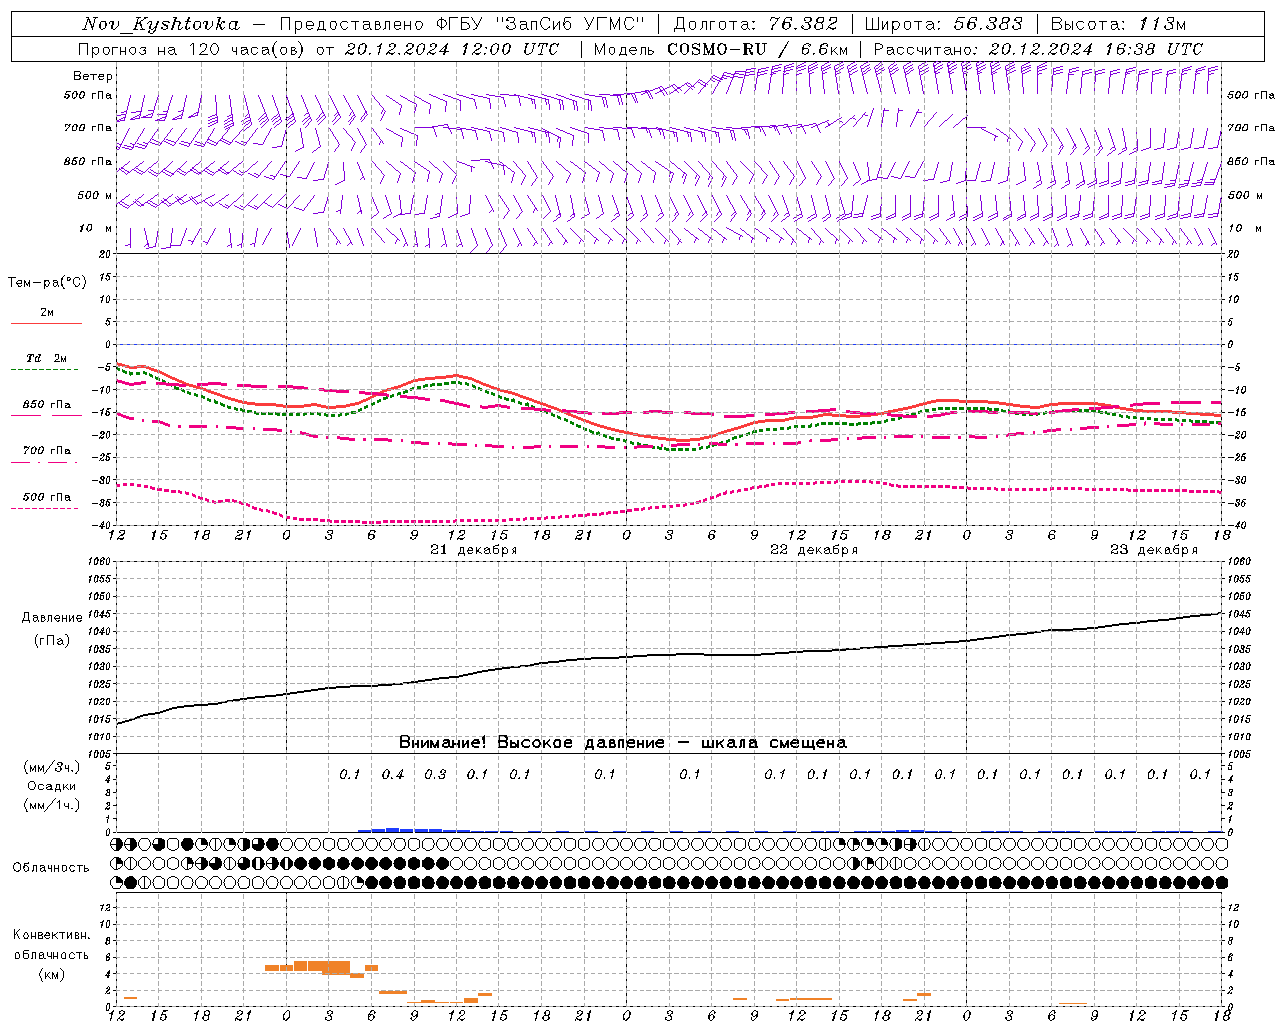This screenshot has width=1280, height=1024.
Task: Click the warning Внимание! Высокое давление — шкала смещена
Action: click(623, 743)
